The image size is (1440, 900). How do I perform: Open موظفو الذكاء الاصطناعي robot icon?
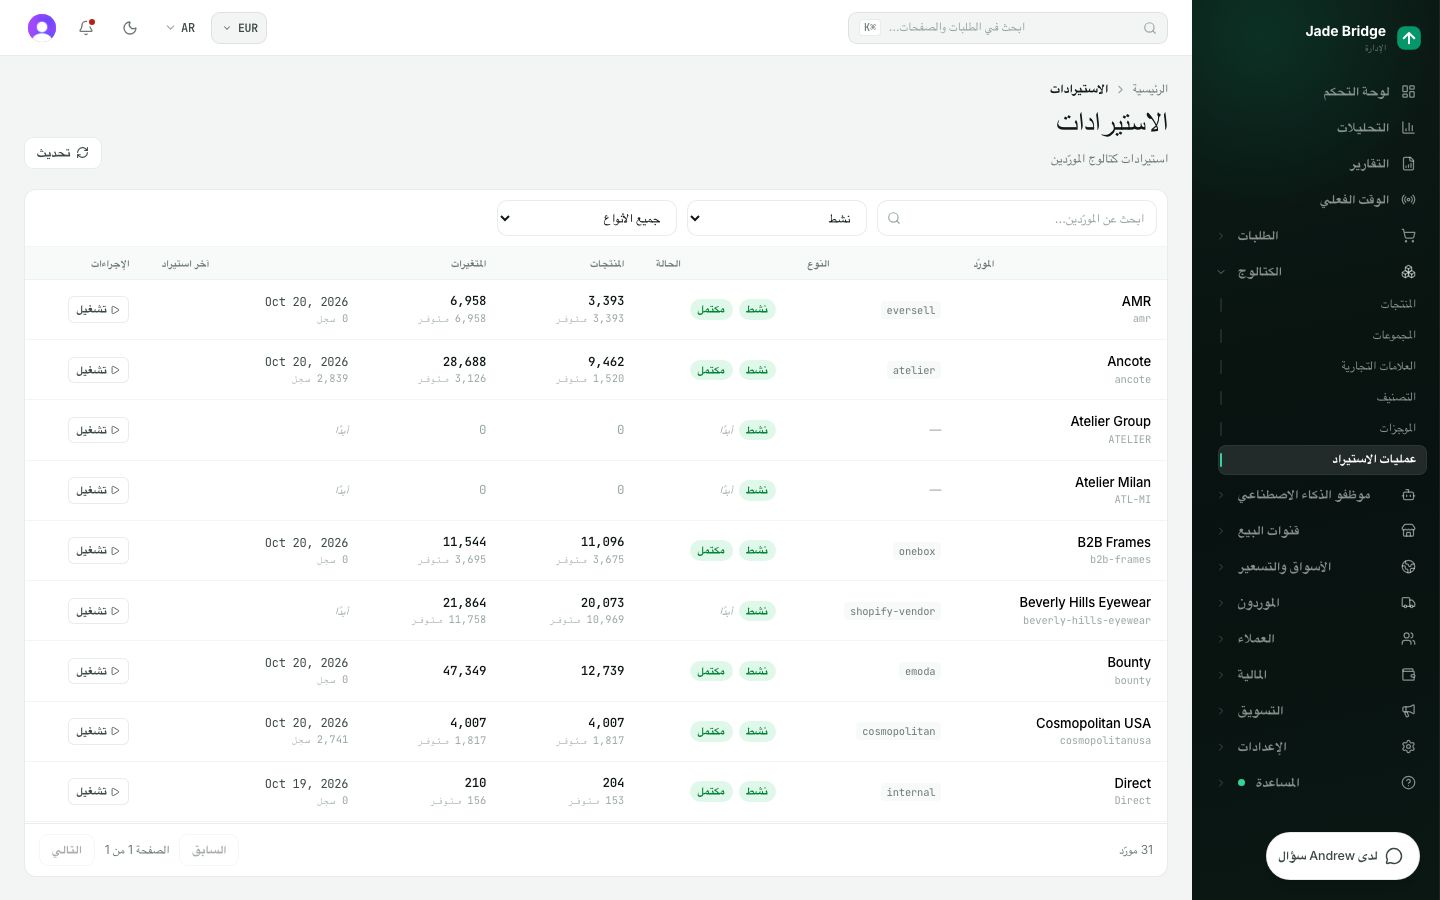coord(1409,495)
